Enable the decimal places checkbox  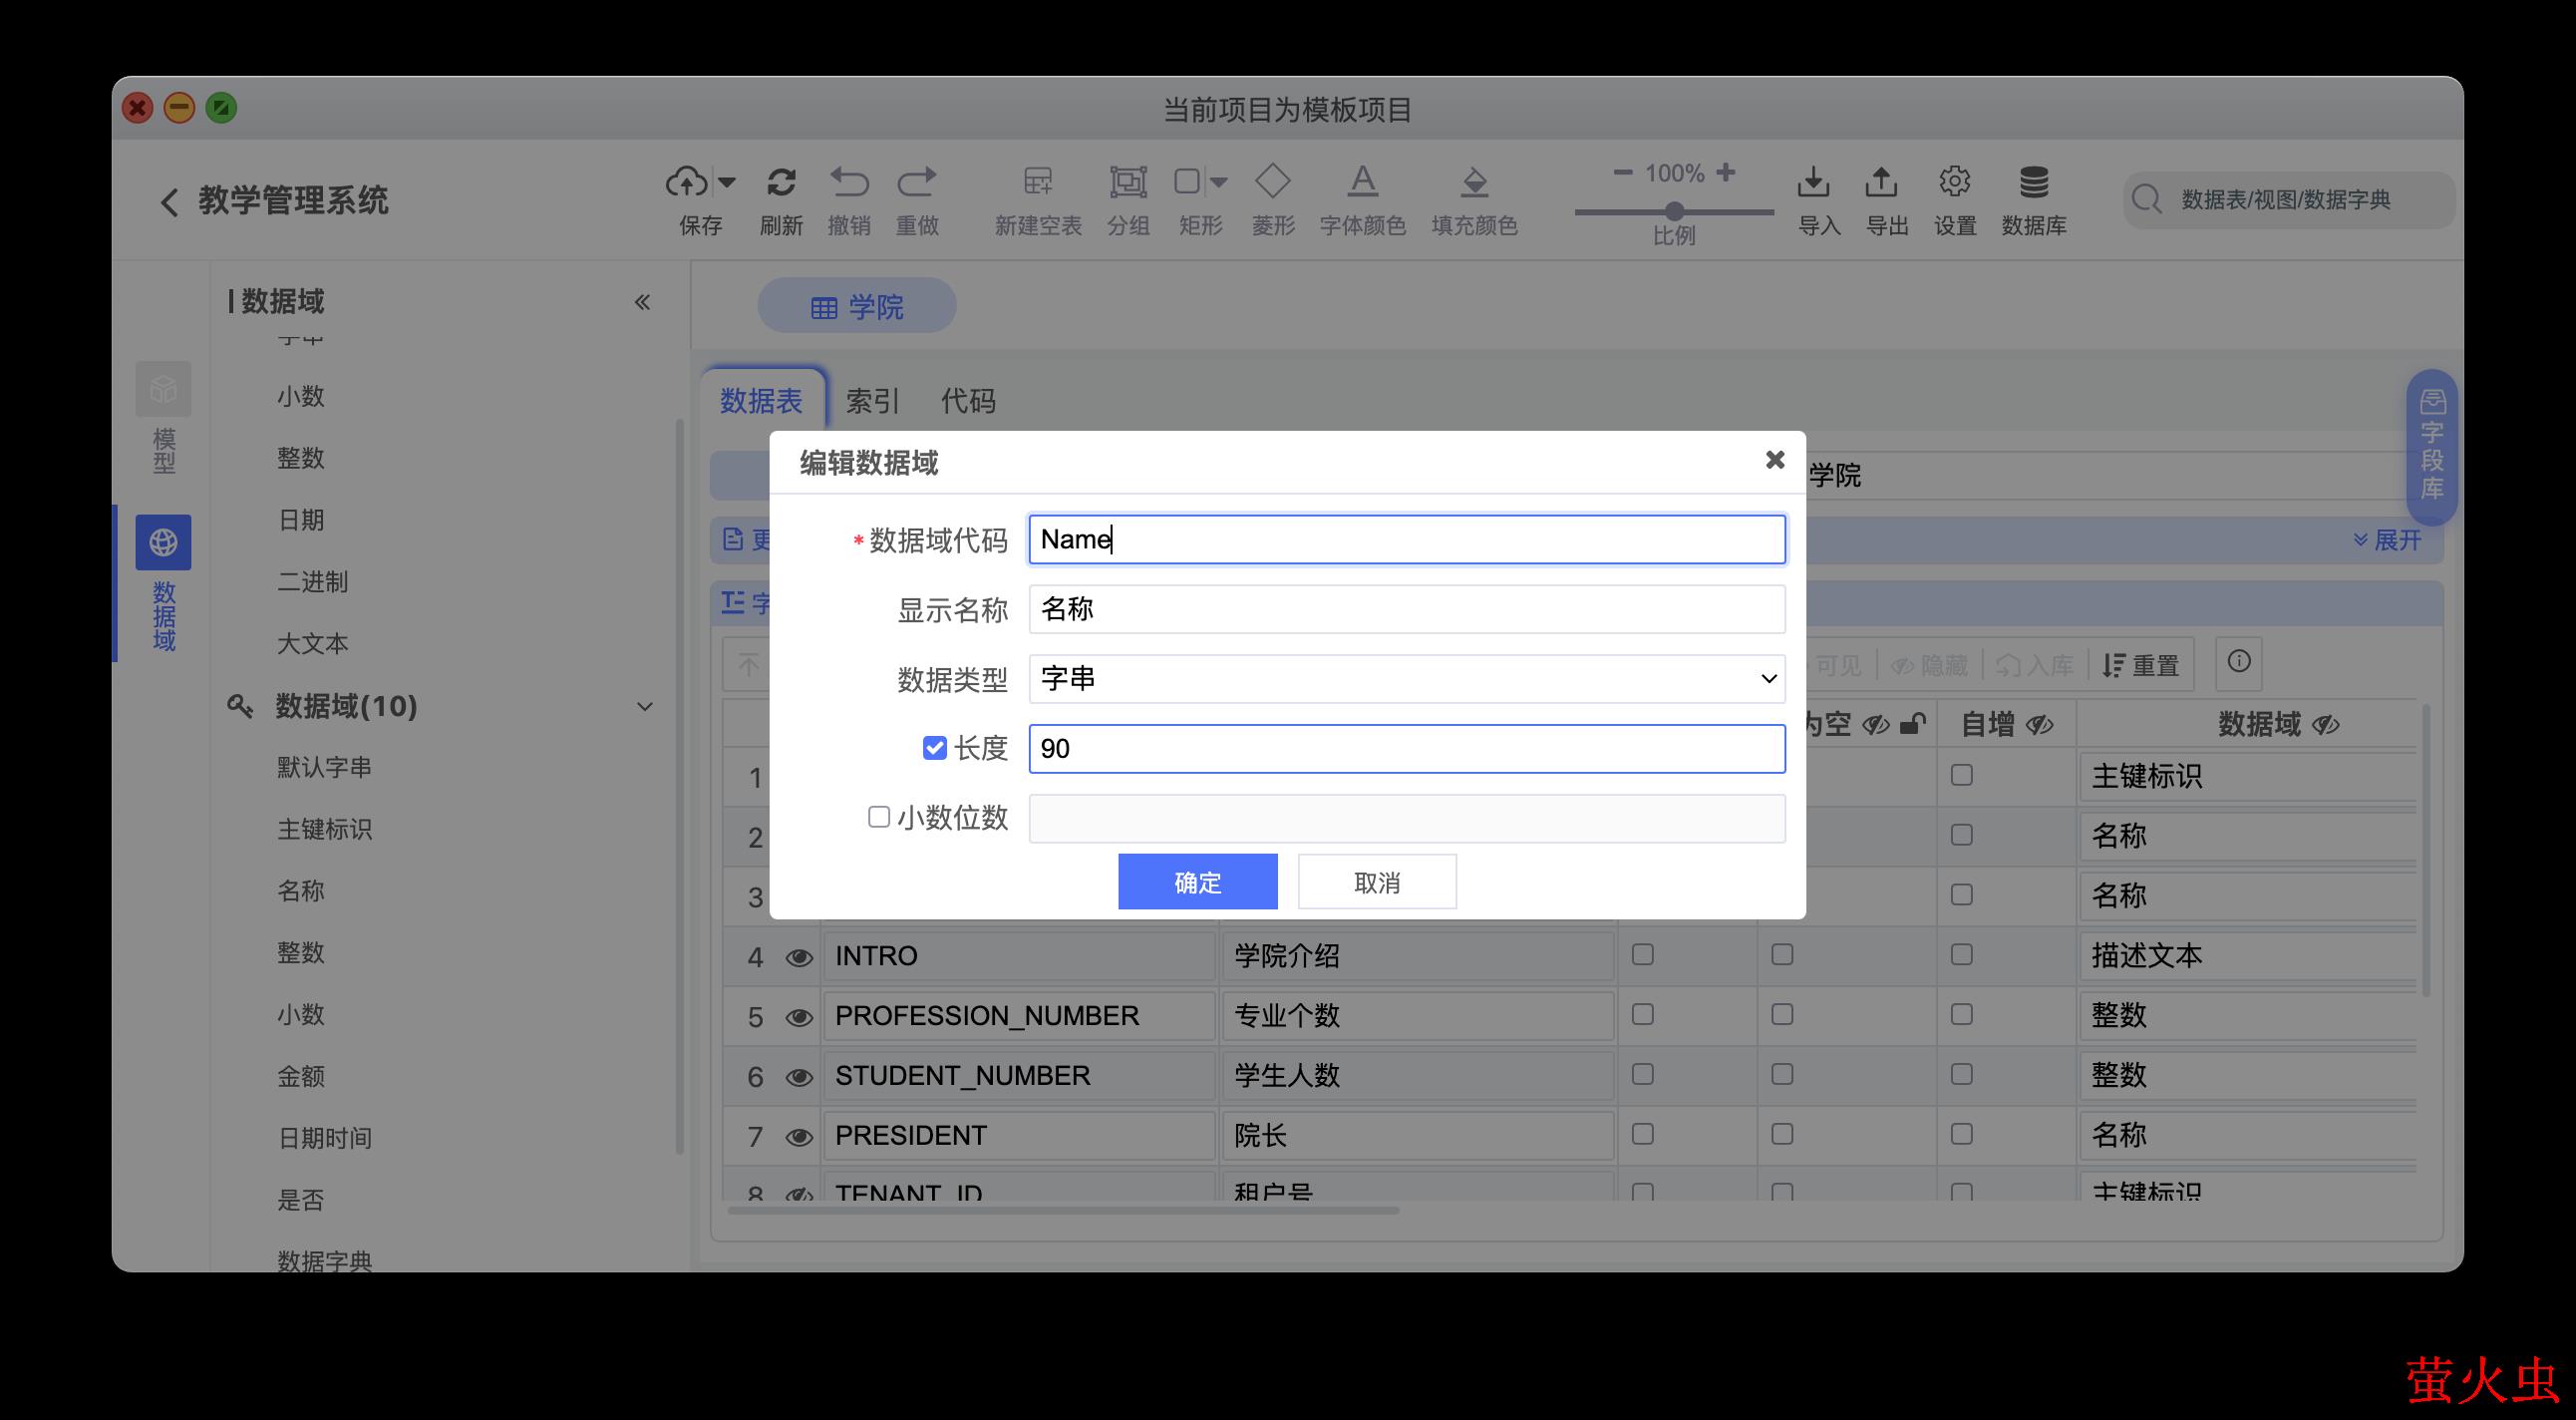(878, 817)
